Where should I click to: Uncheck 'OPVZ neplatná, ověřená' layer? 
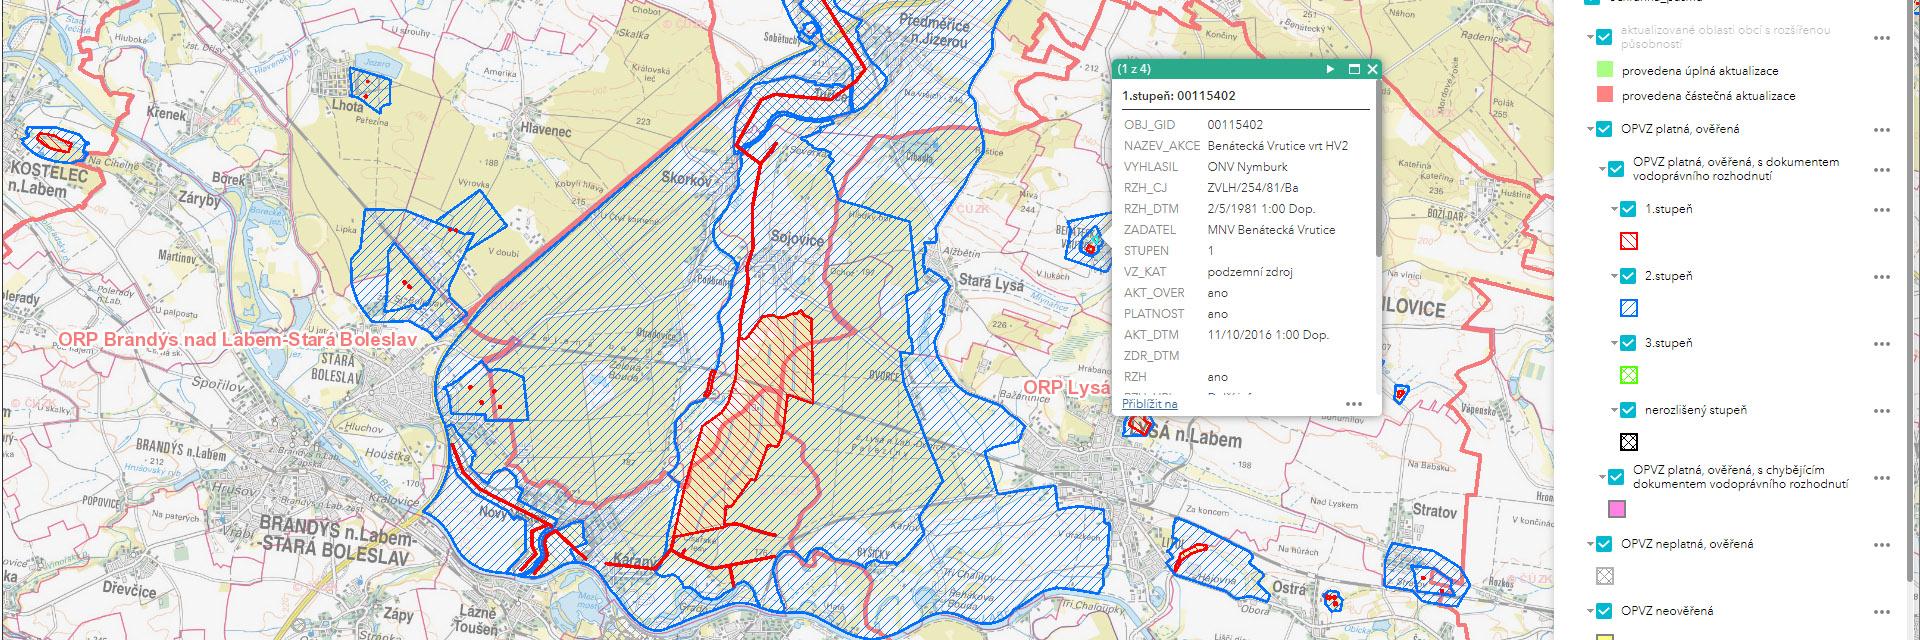(1604, 544)
